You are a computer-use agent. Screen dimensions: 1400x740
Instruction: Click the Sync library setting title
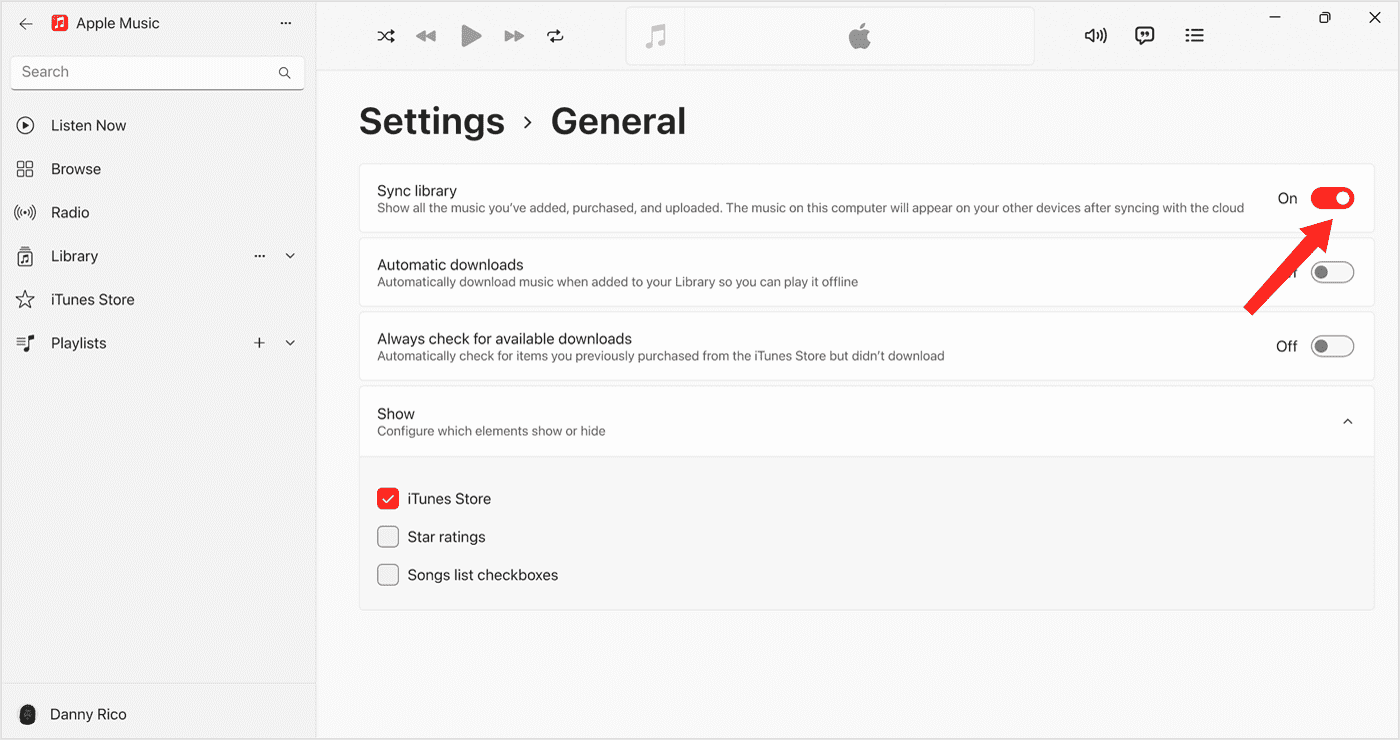click(417, 191)
